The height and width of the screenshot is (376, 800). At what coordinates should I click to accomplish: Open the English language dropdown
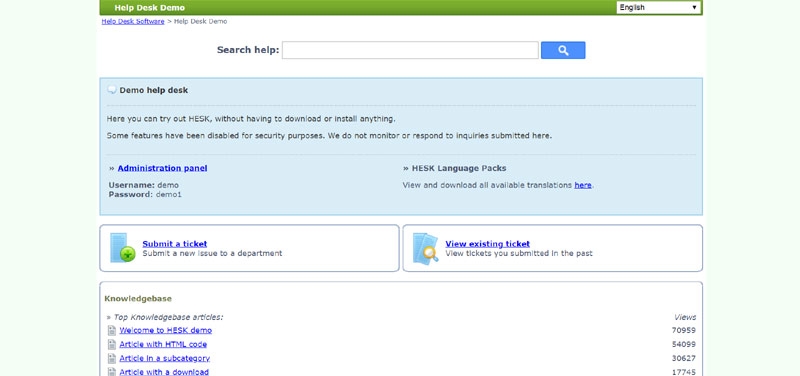tap(658, 7)
